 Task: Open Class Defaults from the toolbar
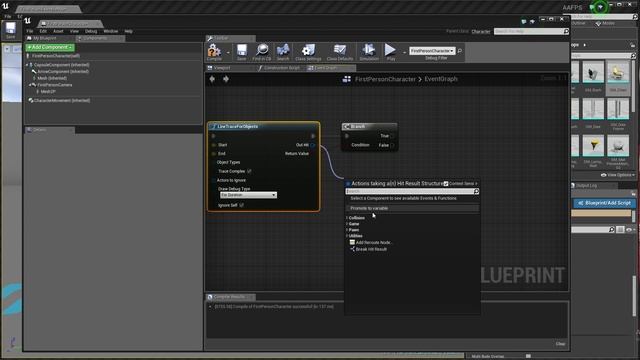[340, 50]
